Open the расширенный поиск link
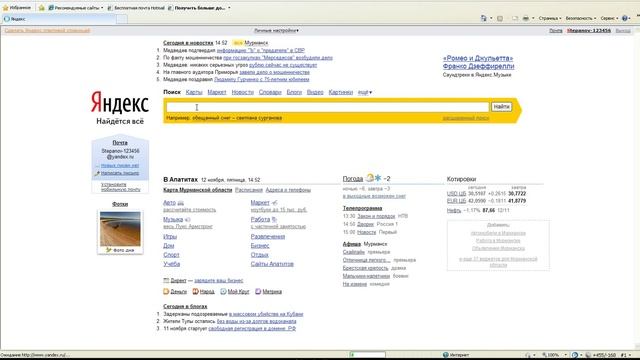 coord(465,118)
